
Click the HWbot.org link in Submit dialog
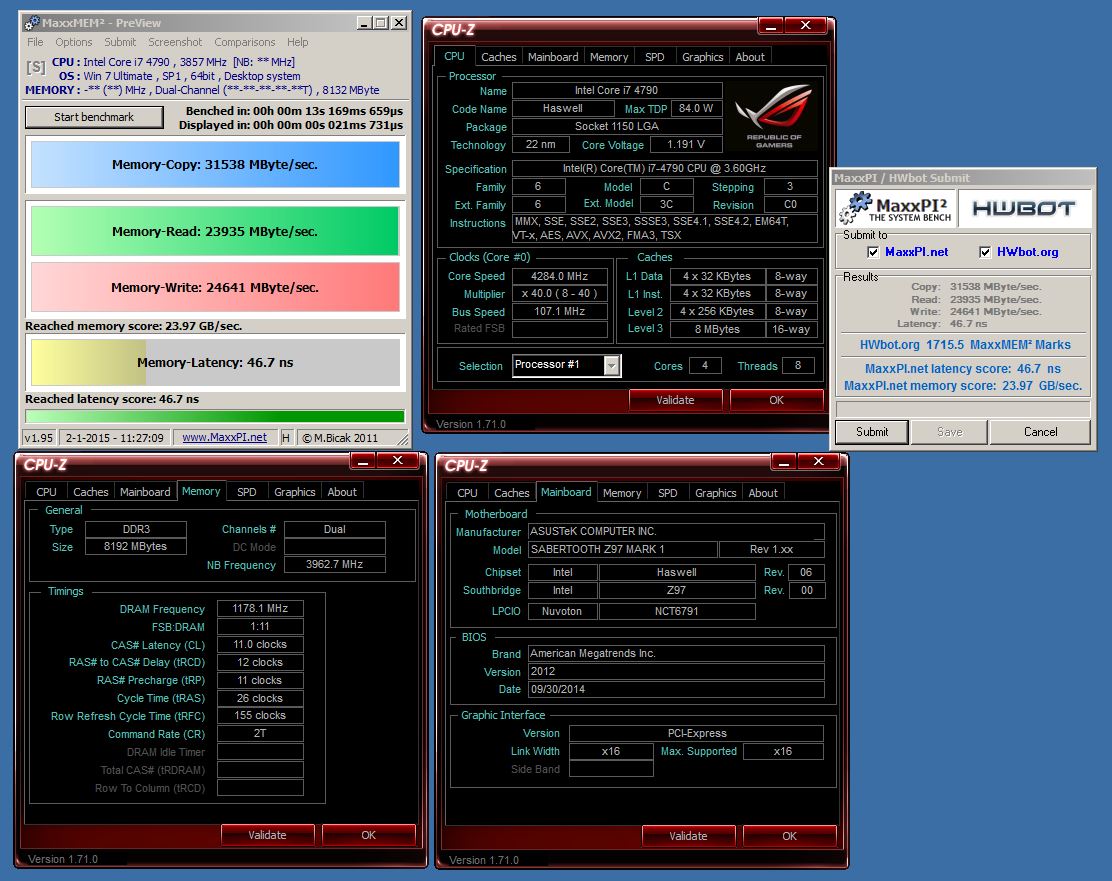click(1028, 252)
